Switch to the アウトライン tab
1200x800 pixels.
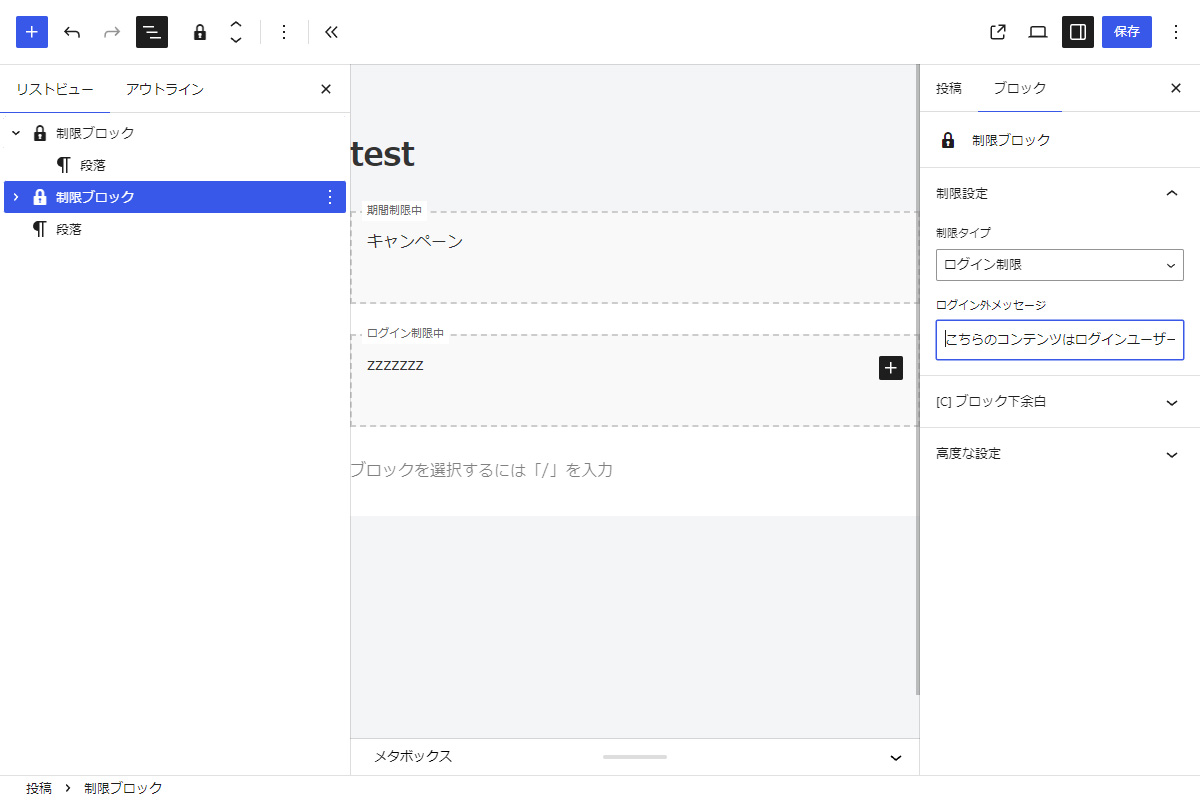[165, 89]
